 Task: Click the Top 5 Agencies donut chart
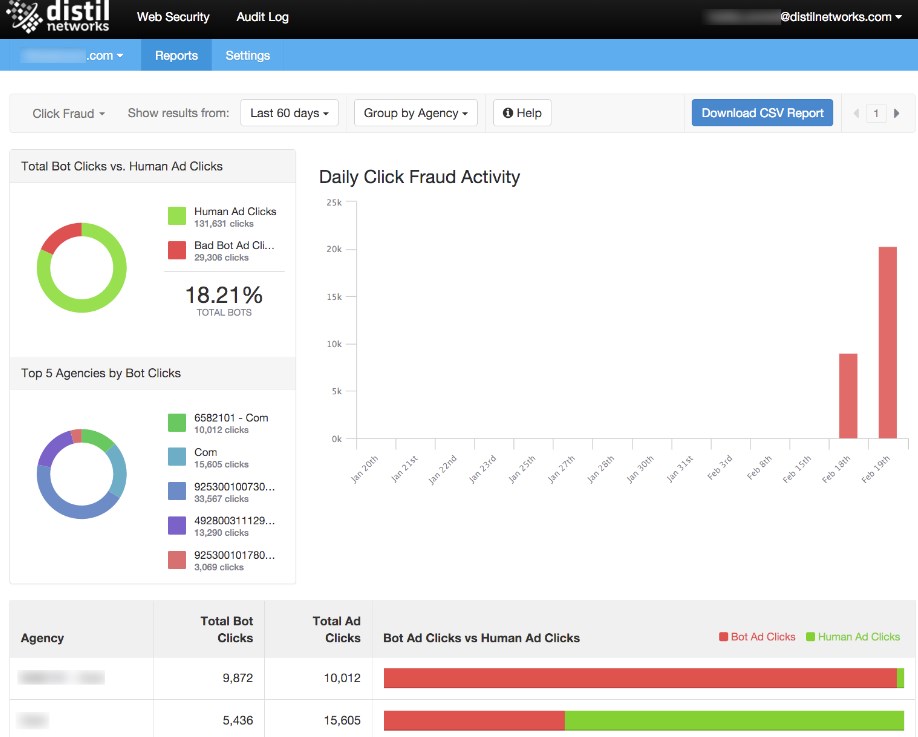(81, 474)
